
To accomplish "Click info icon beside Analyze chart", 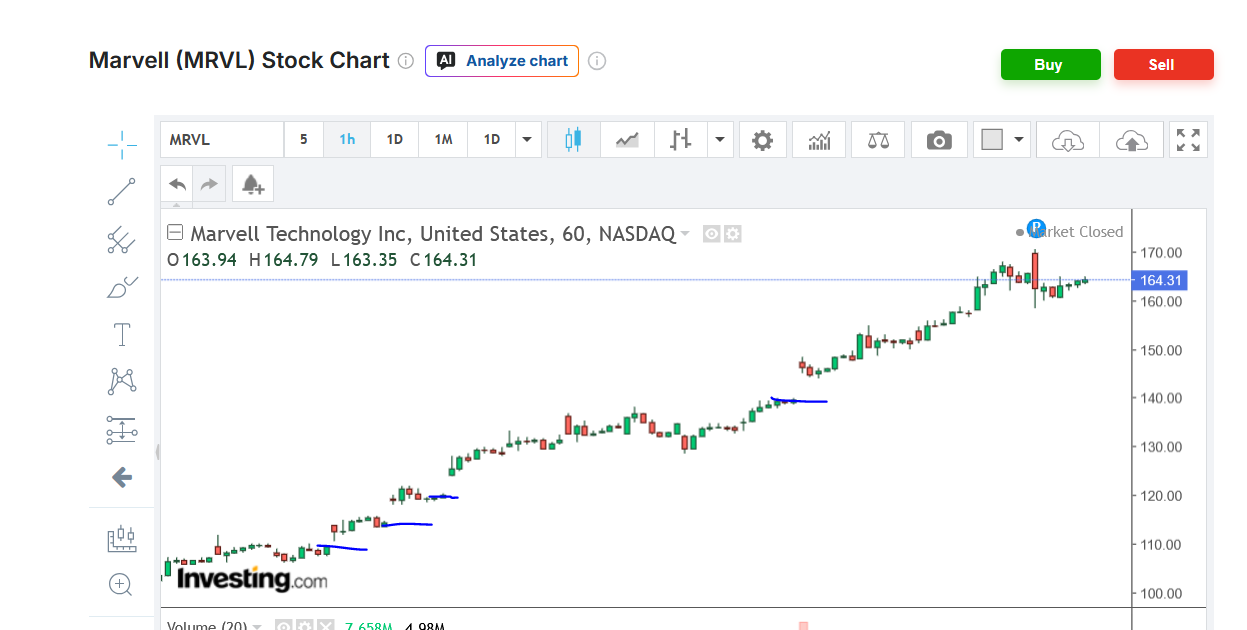I will pyautogui.click(x=597, y=61).
